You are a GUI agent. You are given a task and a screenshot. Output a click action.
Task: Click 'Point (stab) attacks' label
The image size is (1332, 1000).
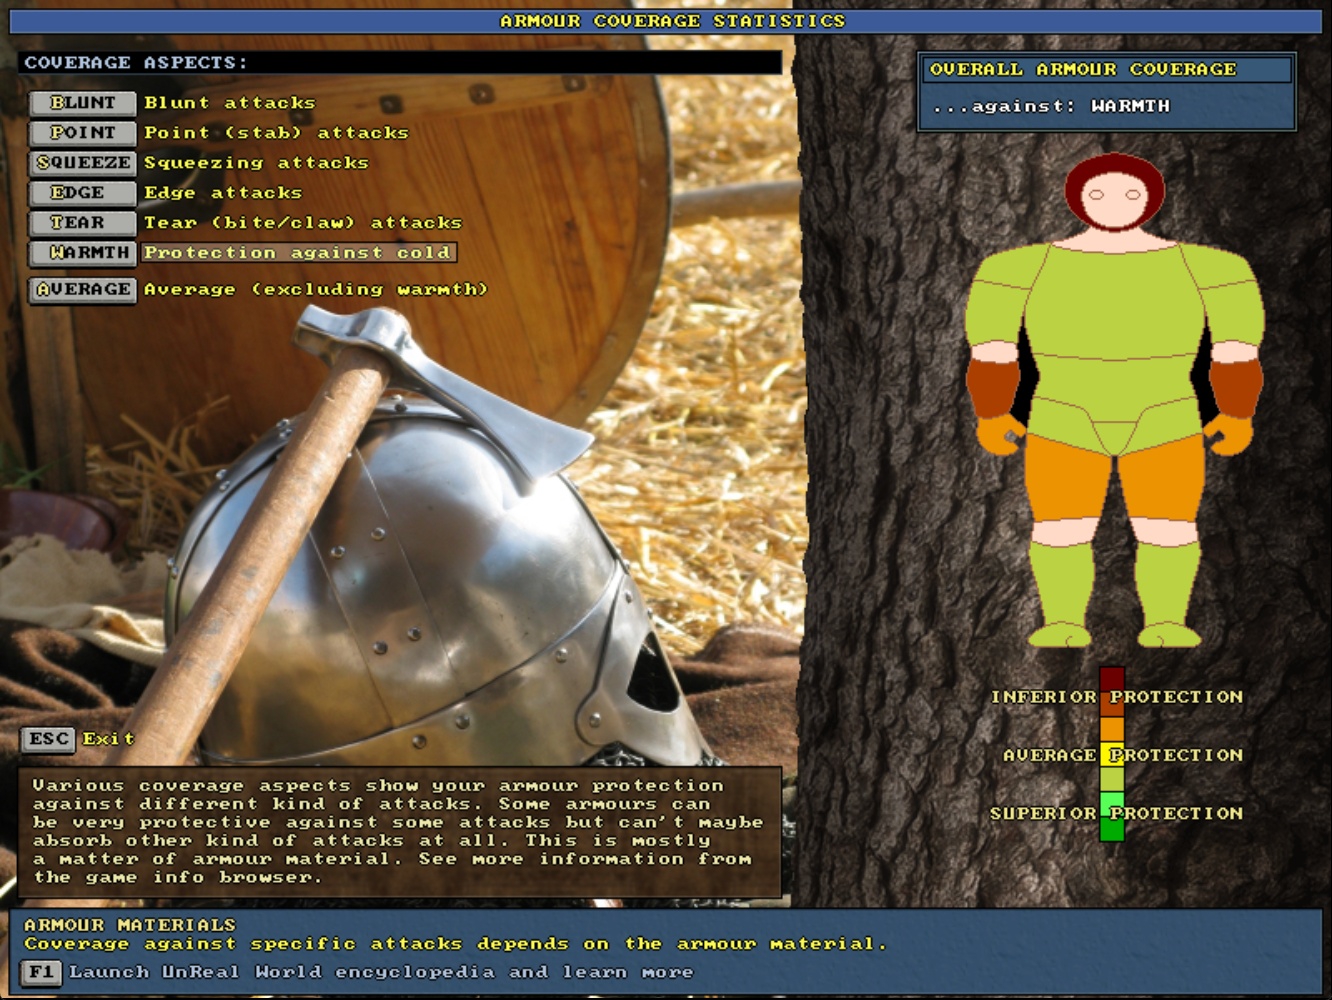(x=276, y=133)
